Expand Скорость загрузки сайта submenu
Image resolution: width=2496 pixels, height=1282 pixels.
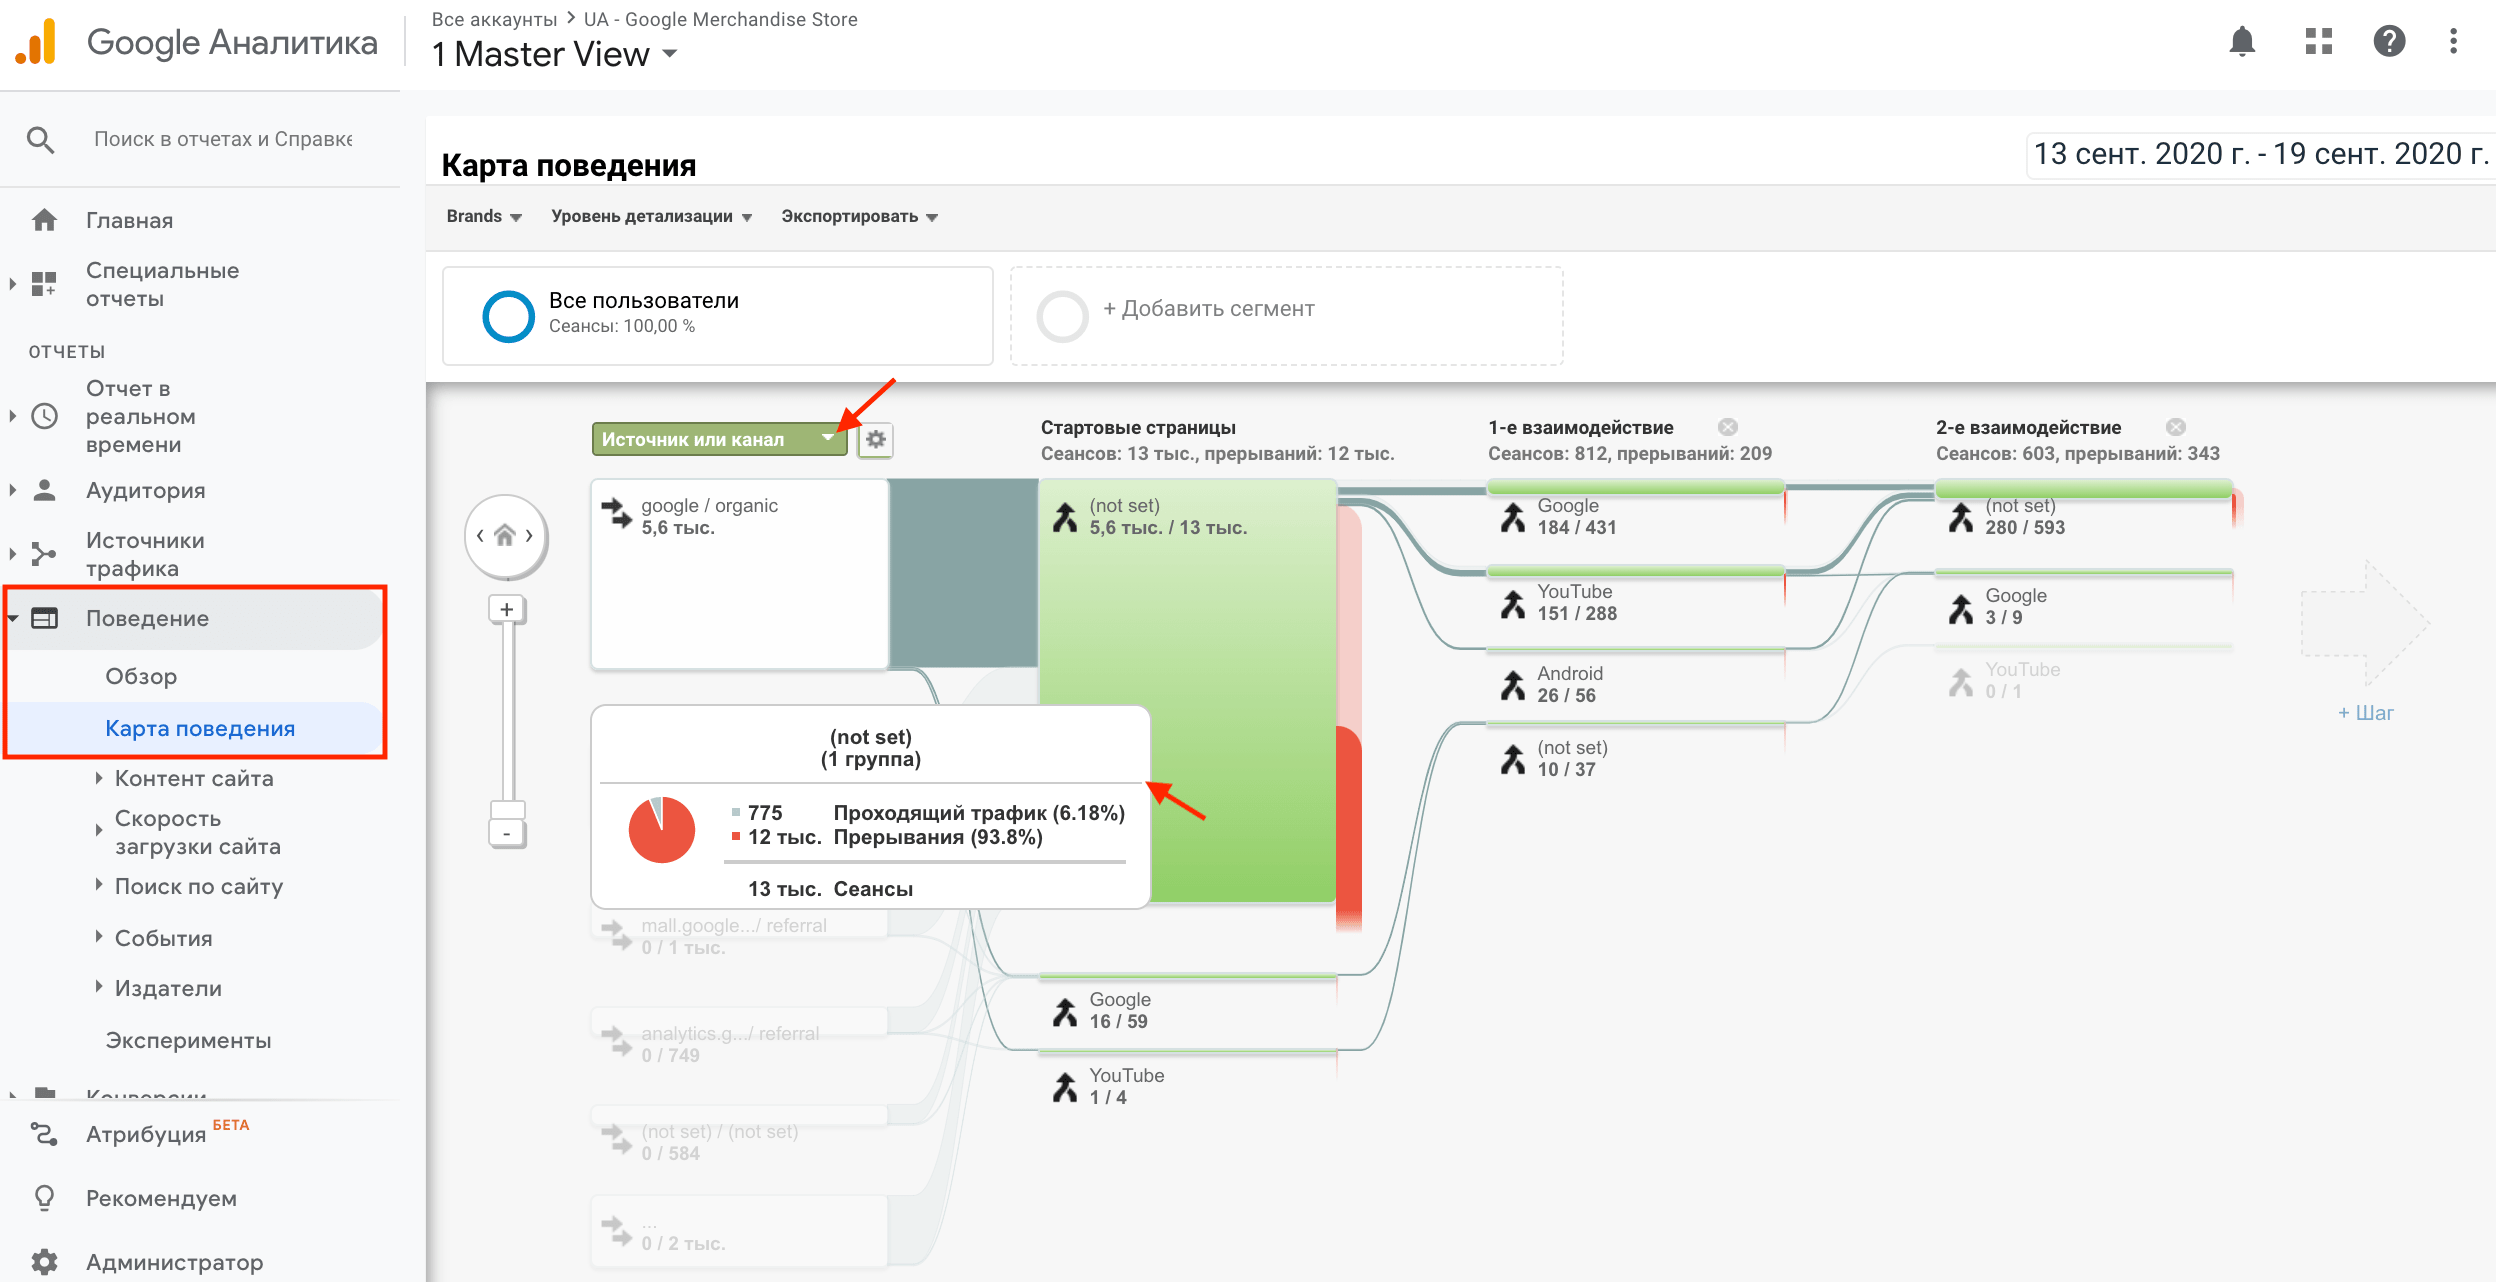[98, 830]
